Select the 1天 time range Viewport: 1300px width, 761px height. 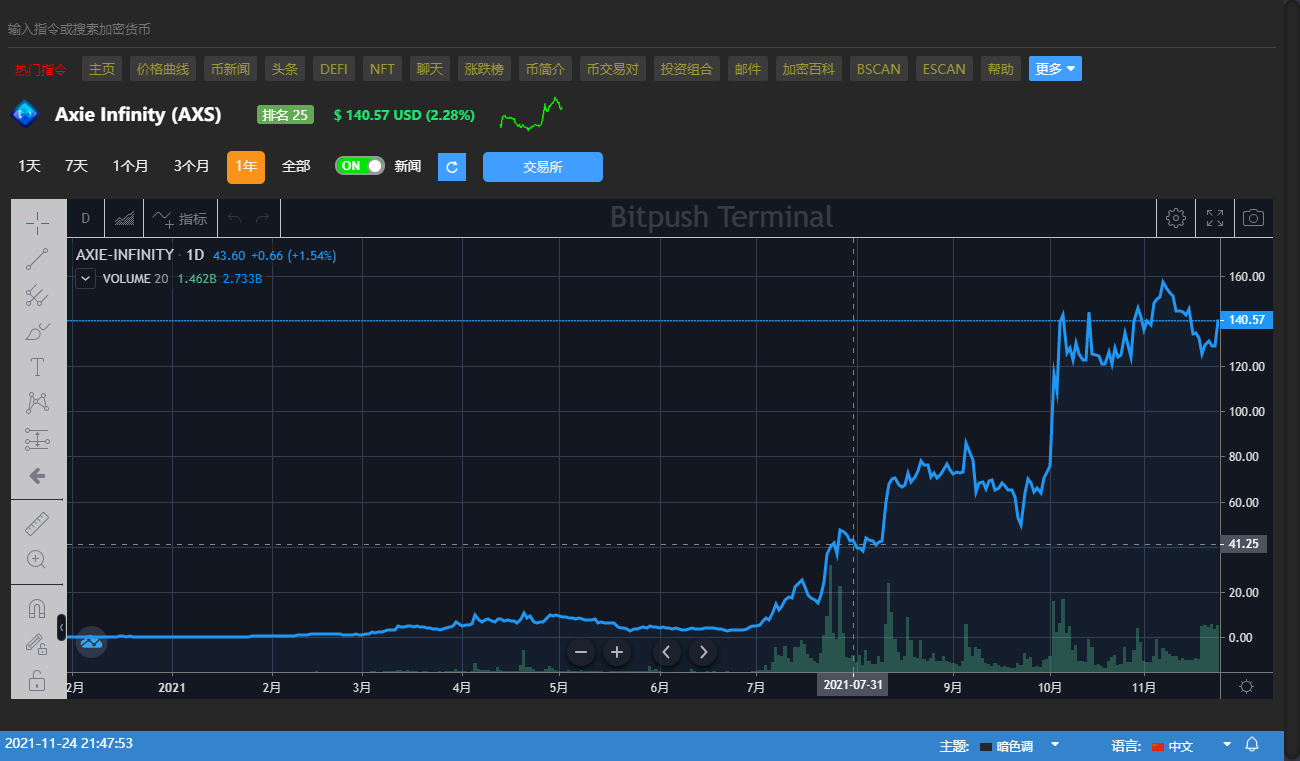coord(29,166)
